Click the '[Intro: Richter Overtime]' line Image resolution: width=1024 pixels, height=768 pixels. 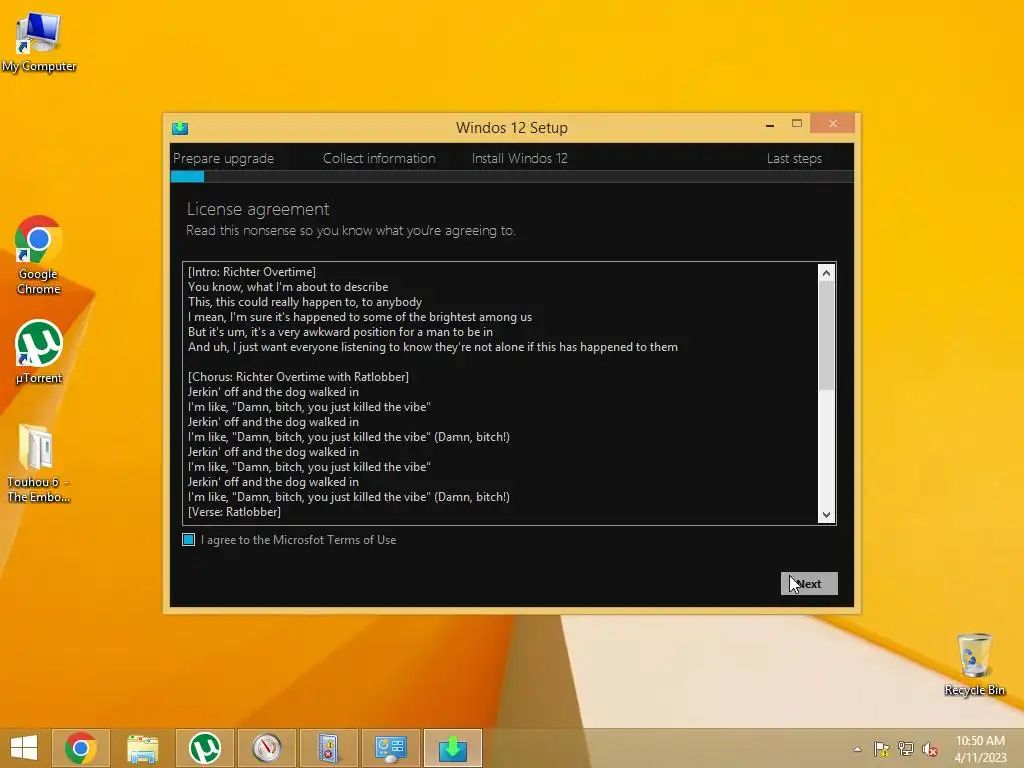(252, 272)
